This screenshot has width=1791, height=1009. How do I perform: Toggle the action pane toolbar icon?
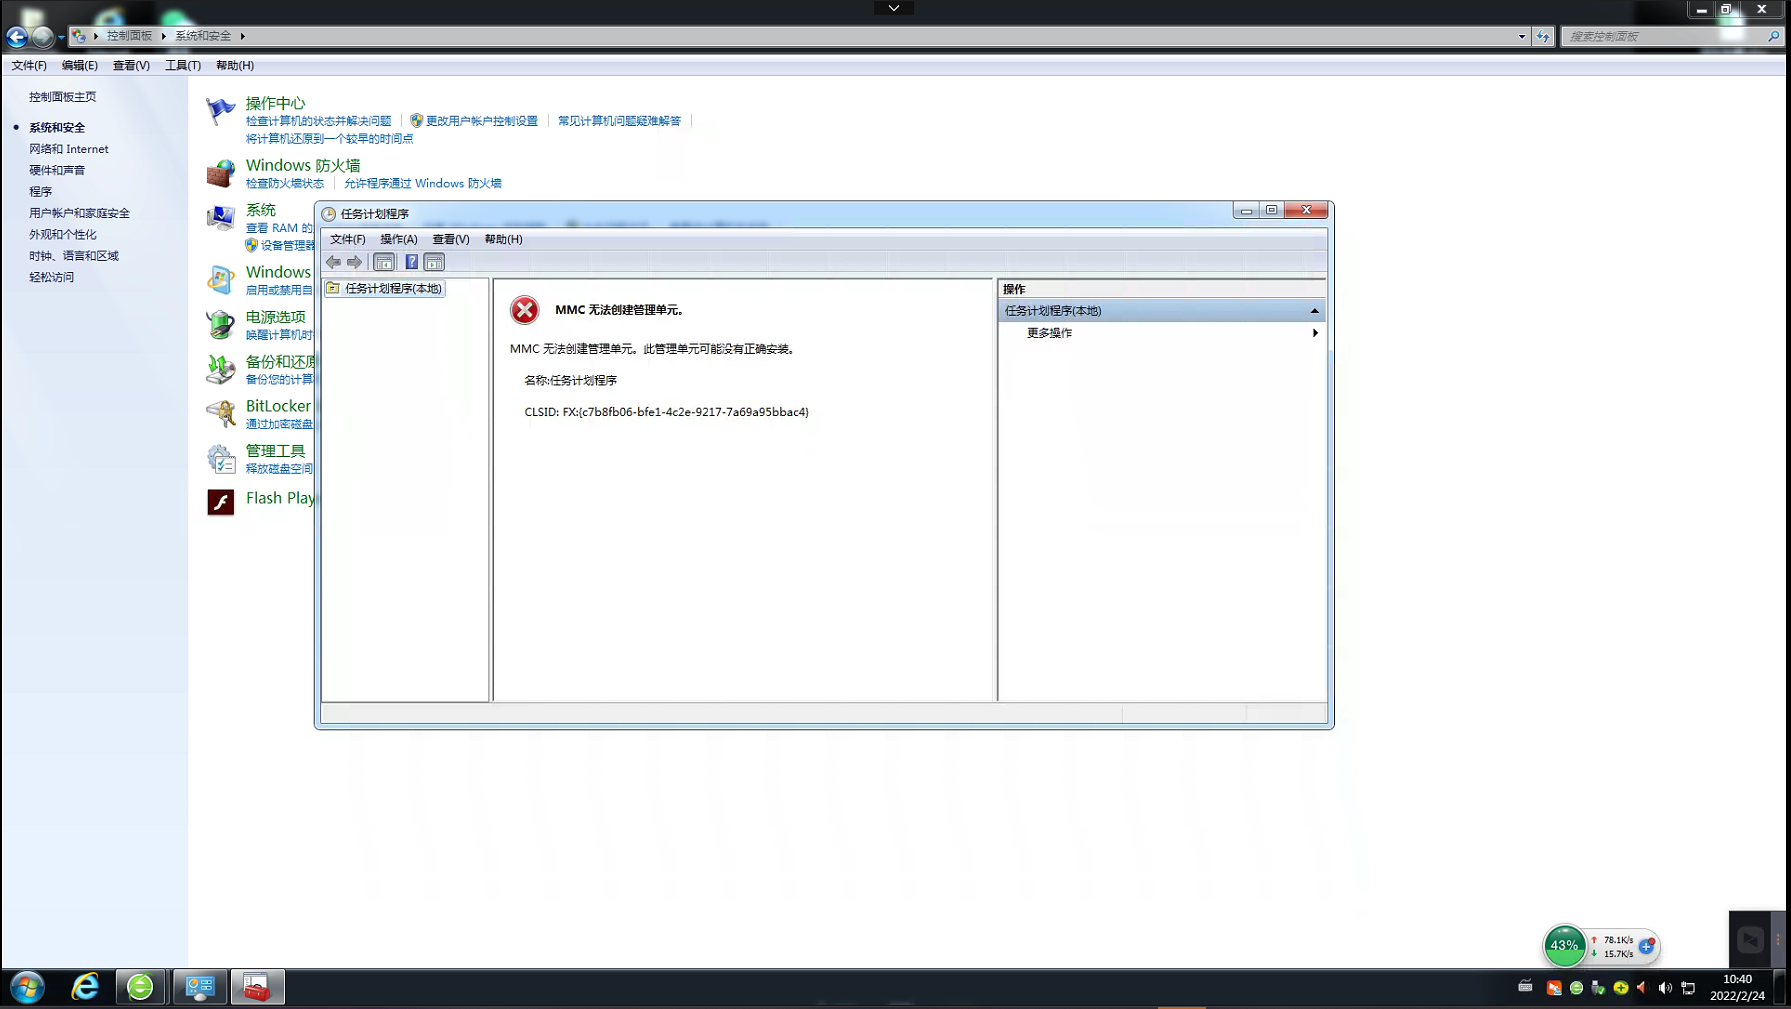coord(434,262)
